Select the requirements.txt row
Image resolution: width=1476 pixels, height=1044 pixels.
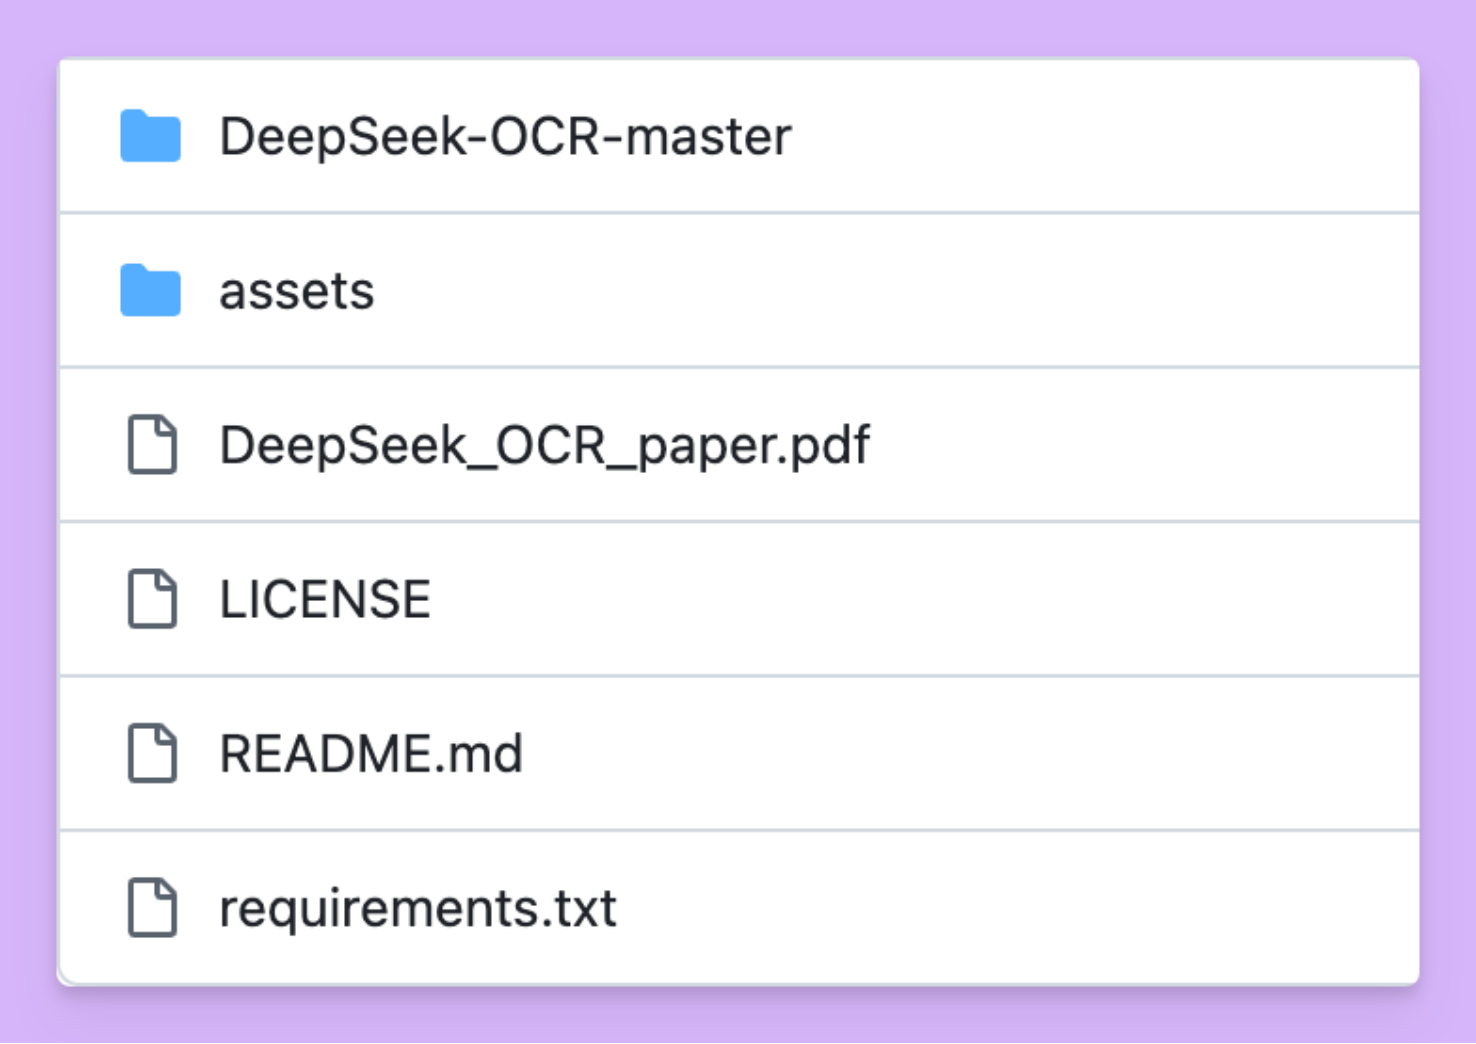coord(900,908)
